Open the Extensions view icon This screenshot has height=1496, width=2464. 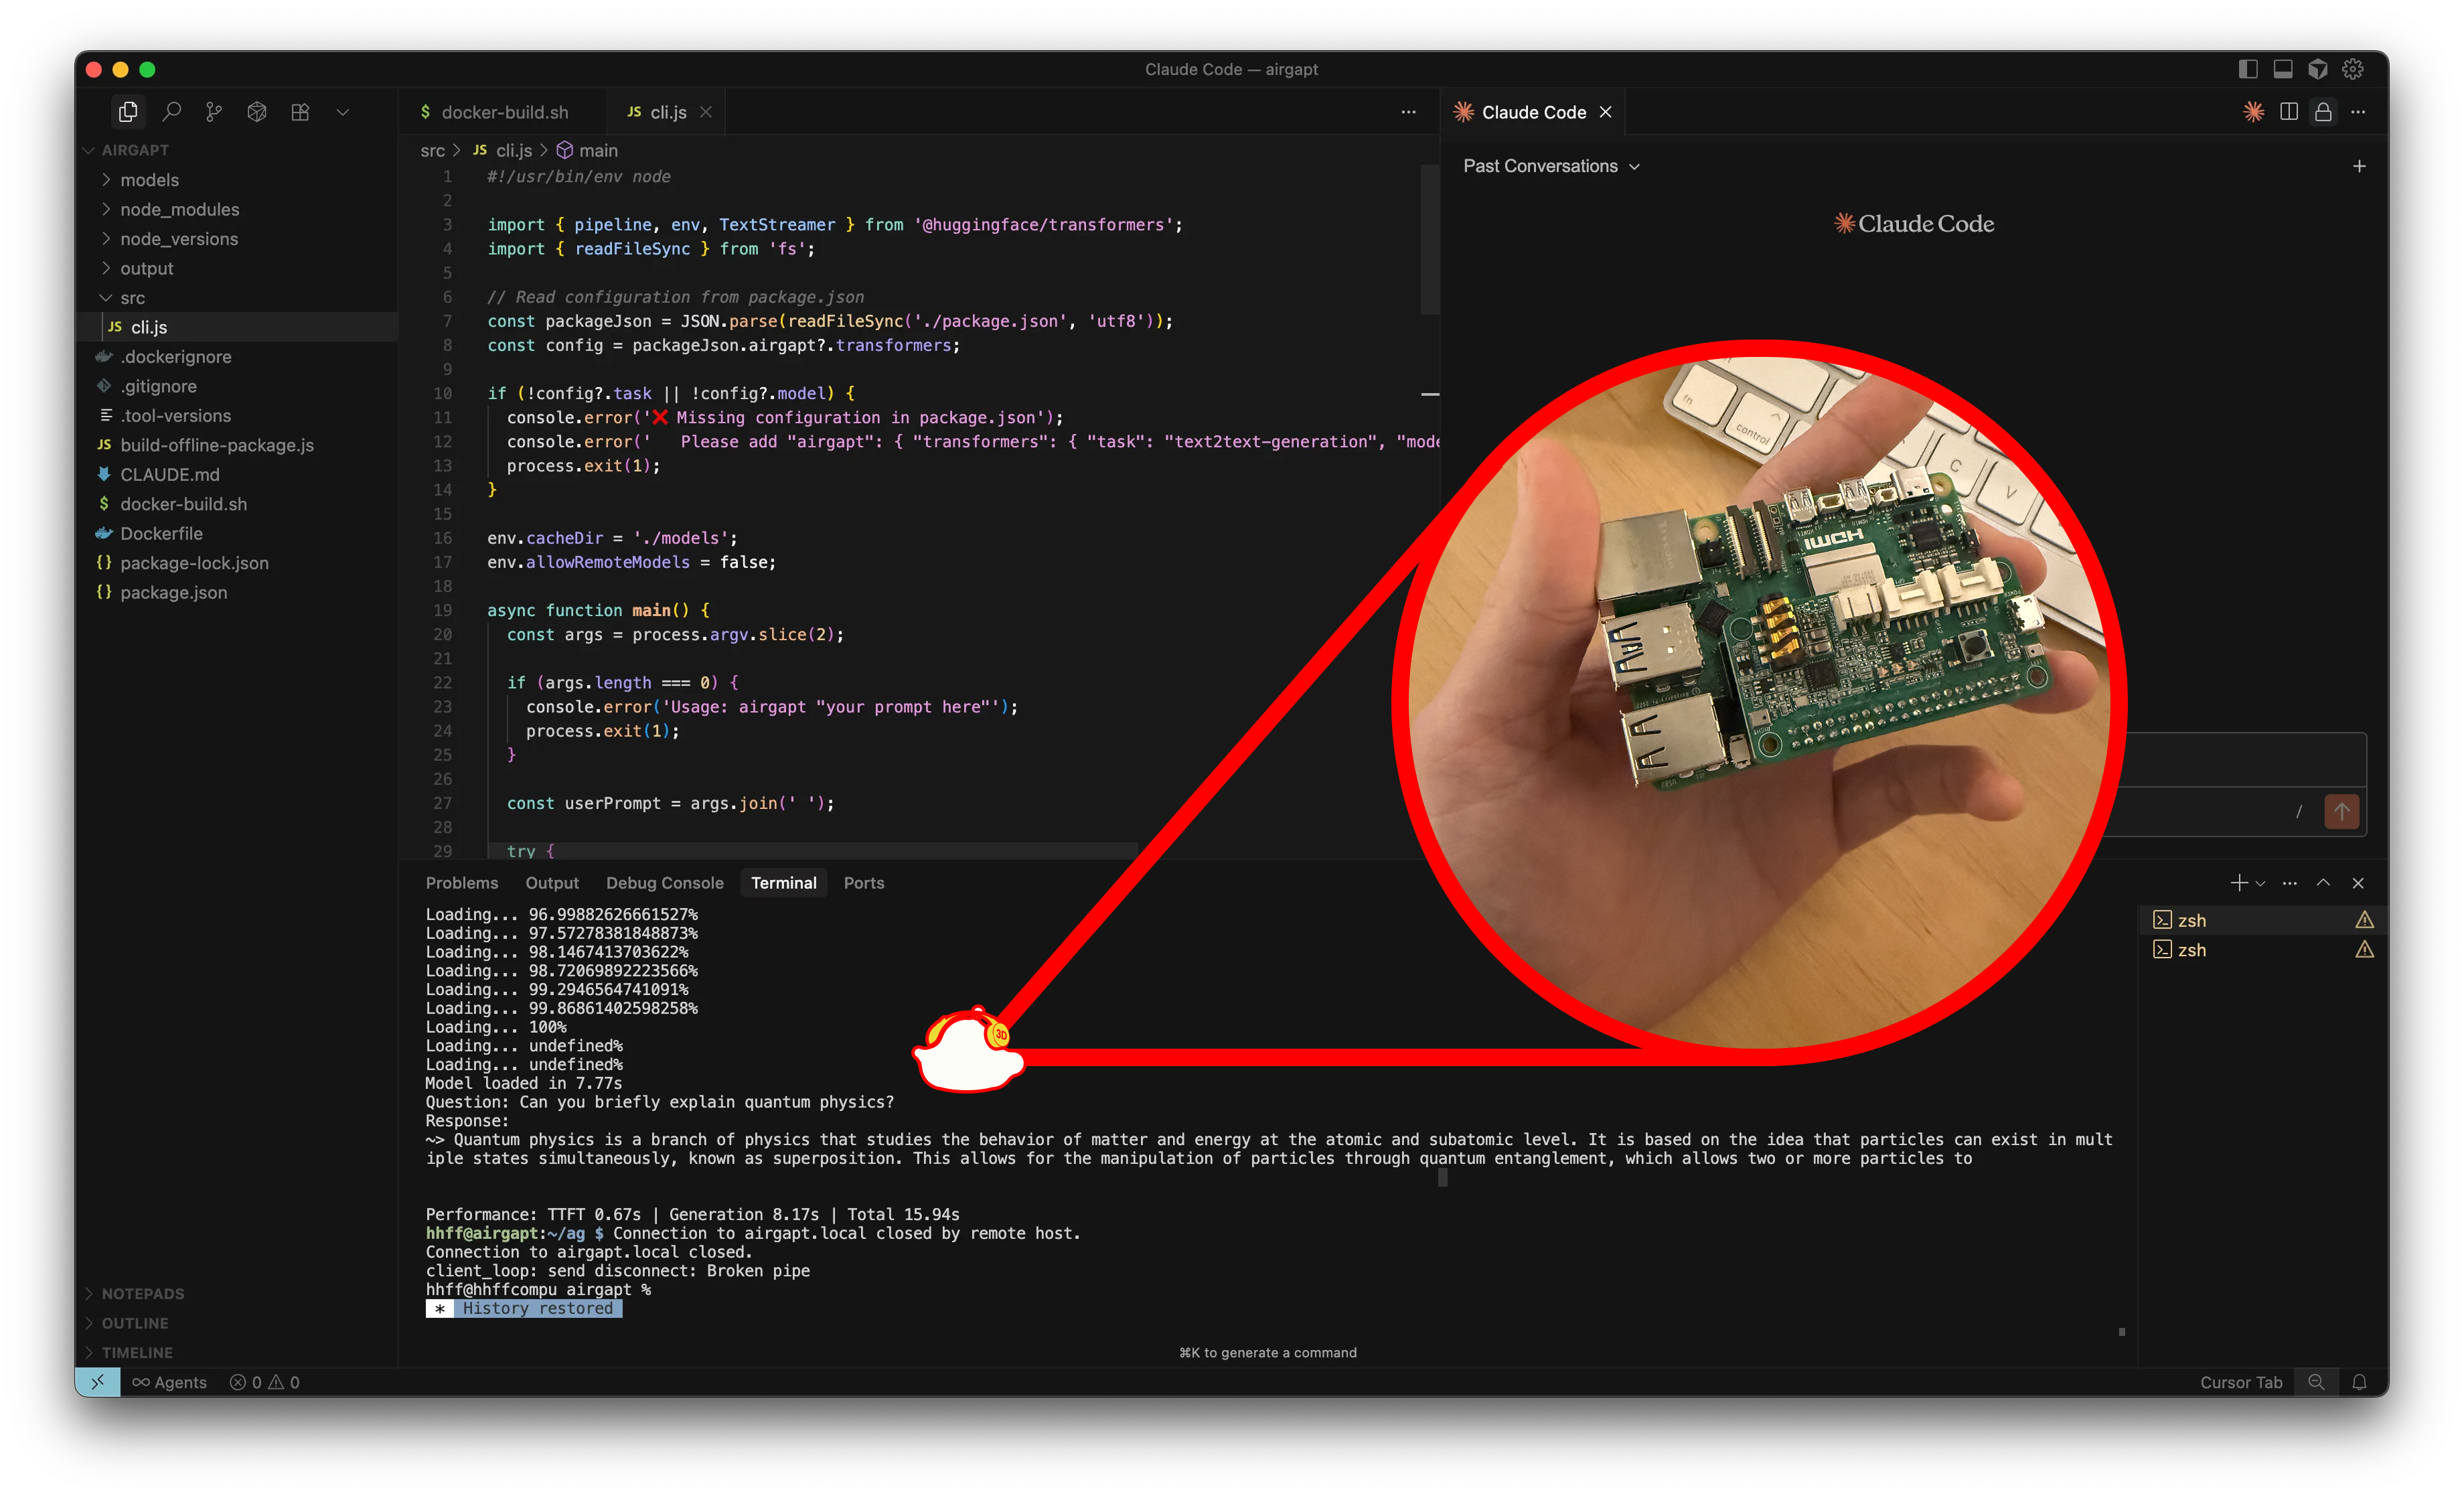pyautogui.click(x=300, y=112)
